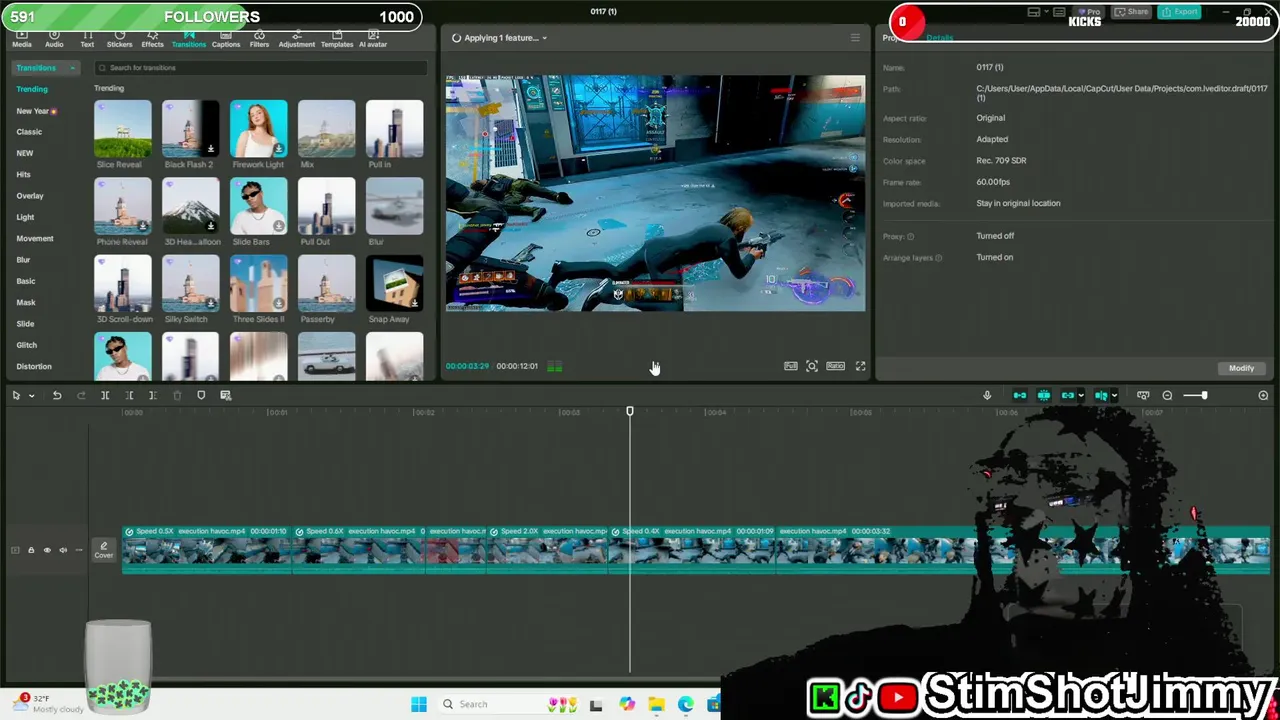
Task: Open the Effects tab
Action: 152,40
